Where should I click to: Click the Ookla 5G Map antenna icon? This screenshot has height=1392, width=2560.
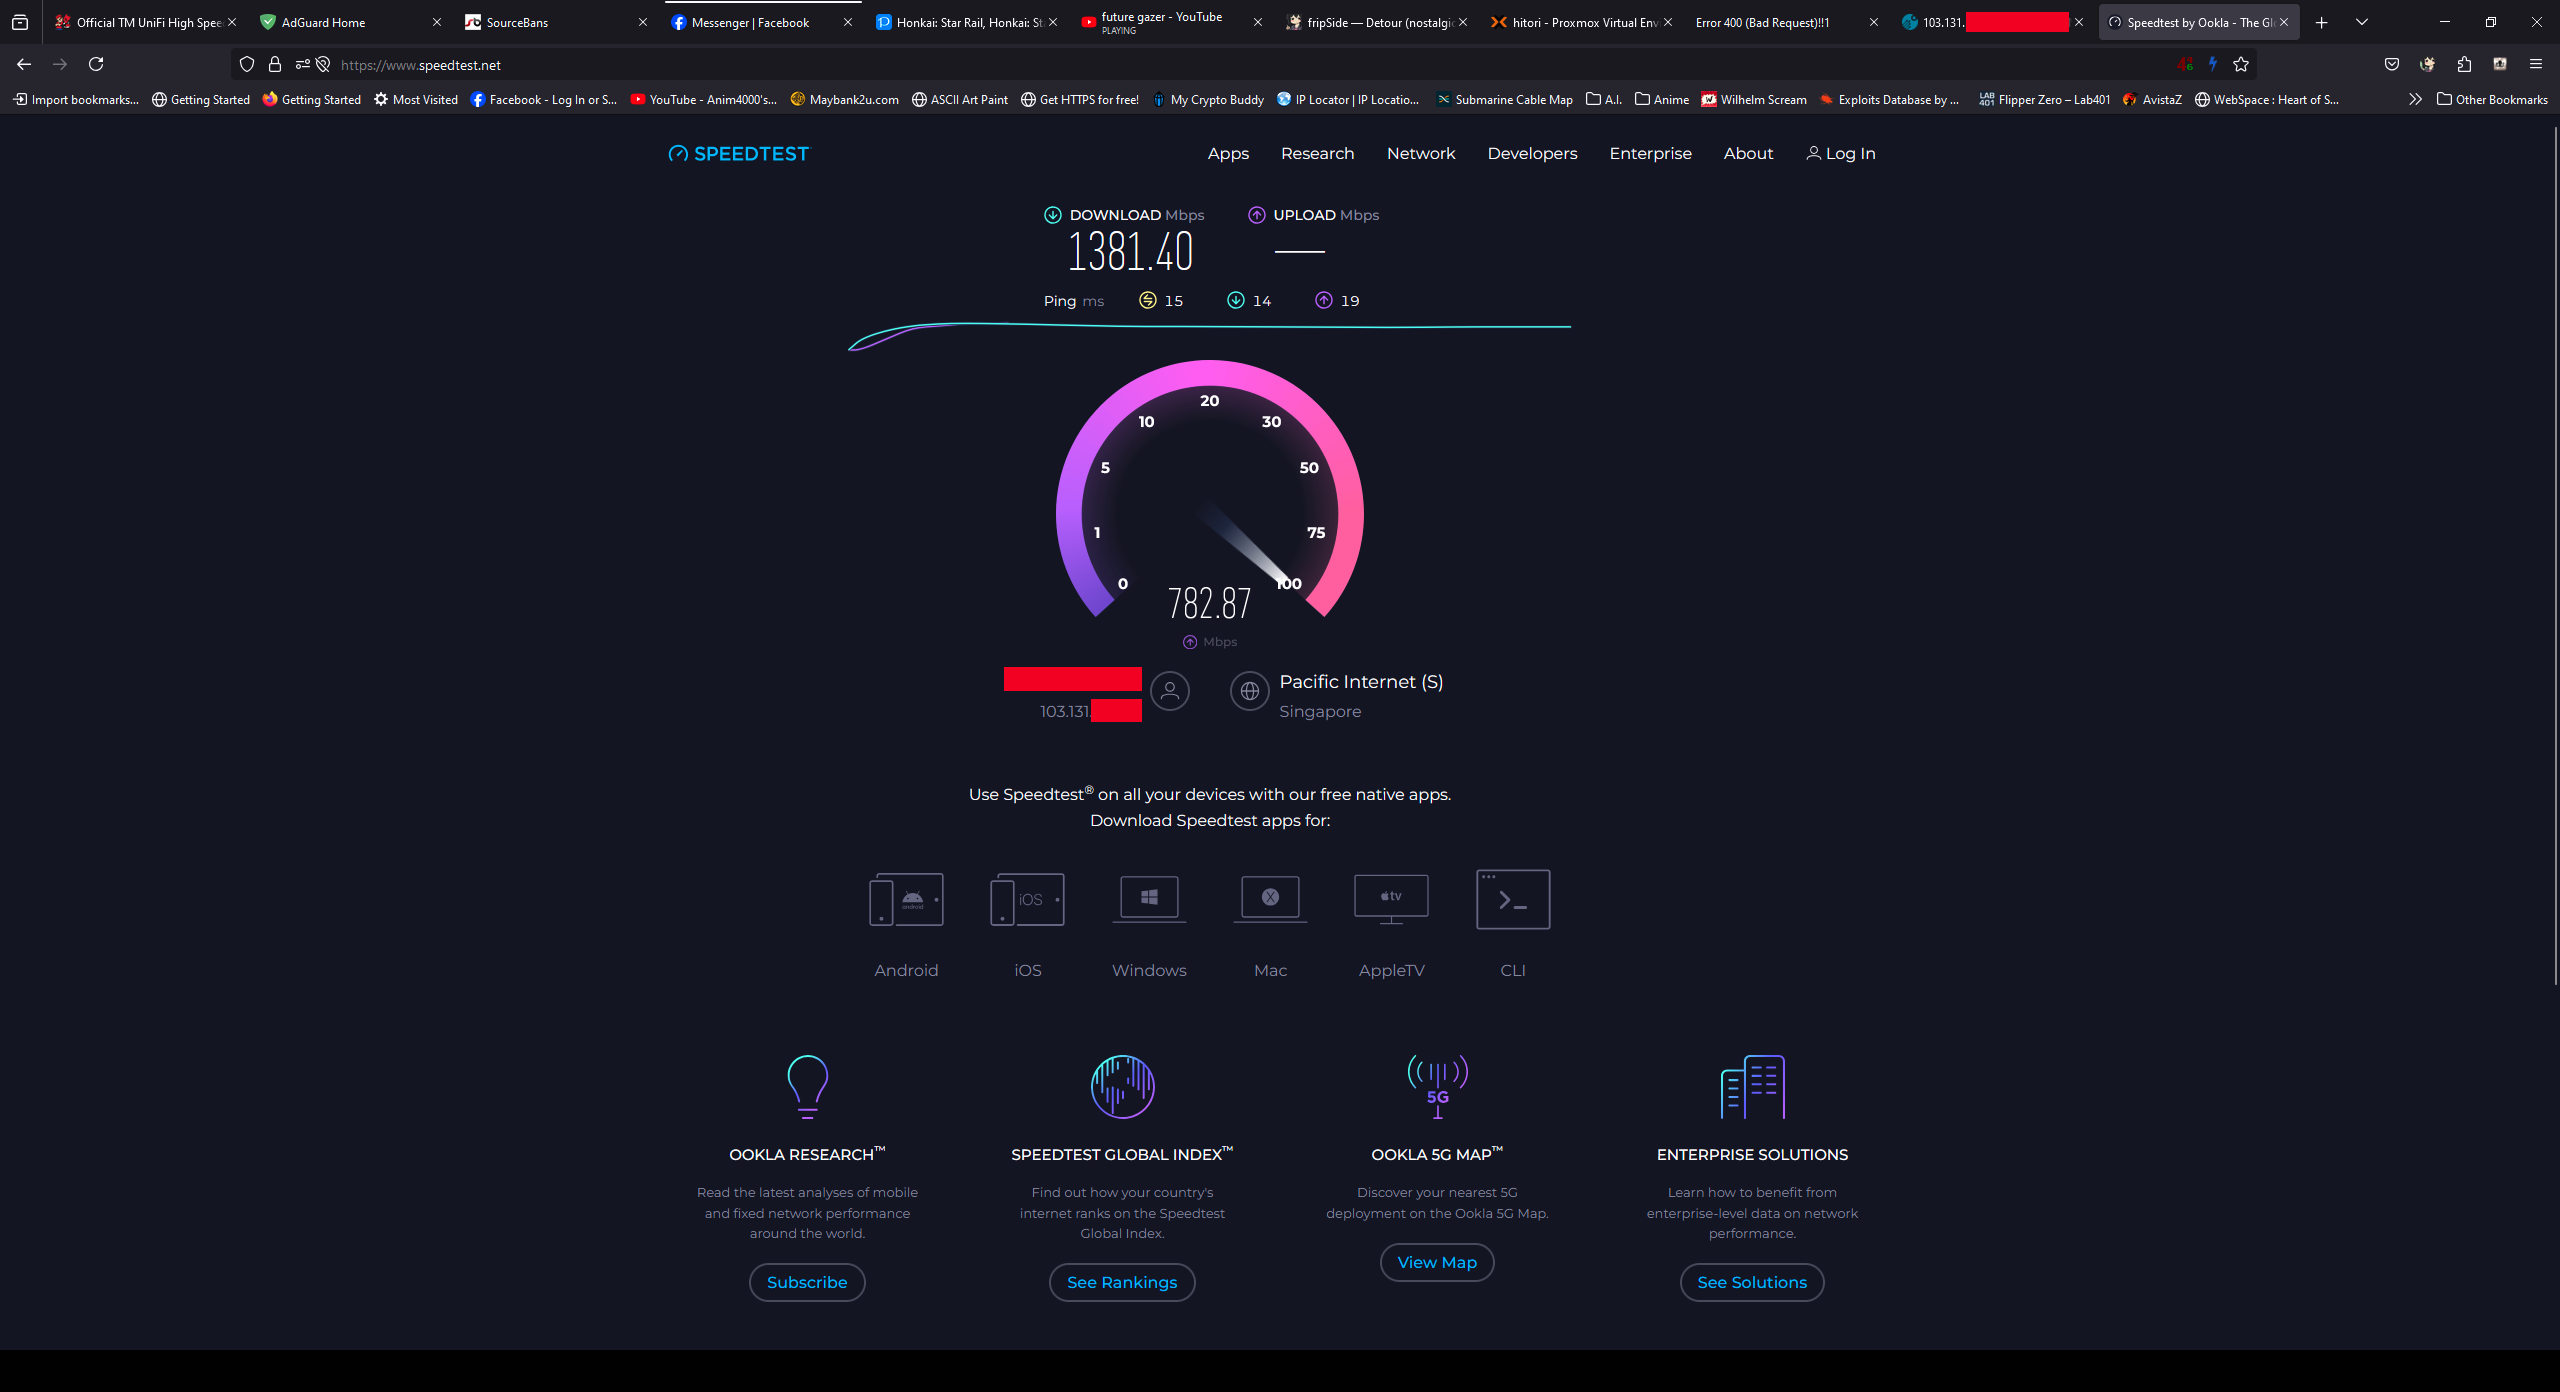(x=1437, y=1086)
